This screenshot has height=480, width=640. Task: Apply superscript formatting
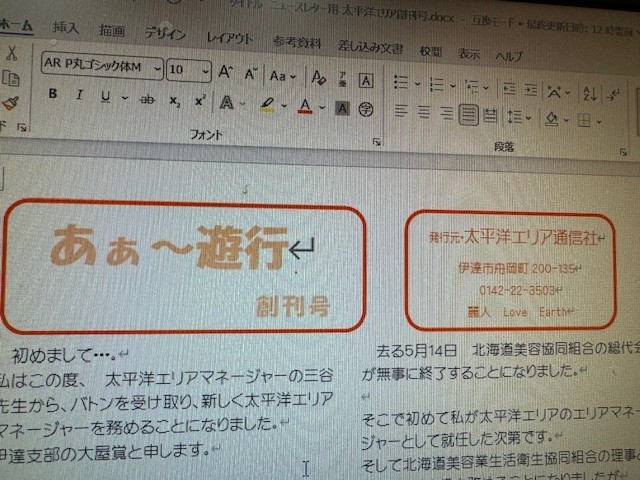coord(200,101)
